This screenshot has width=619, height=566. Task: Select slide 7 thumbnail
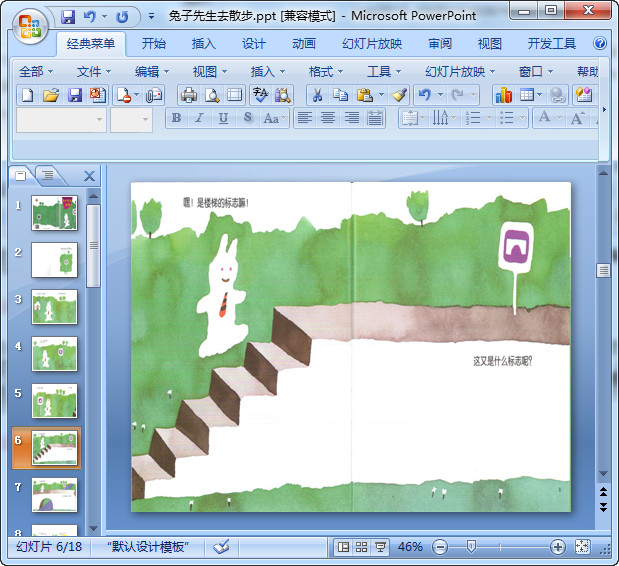click(54, 495)
